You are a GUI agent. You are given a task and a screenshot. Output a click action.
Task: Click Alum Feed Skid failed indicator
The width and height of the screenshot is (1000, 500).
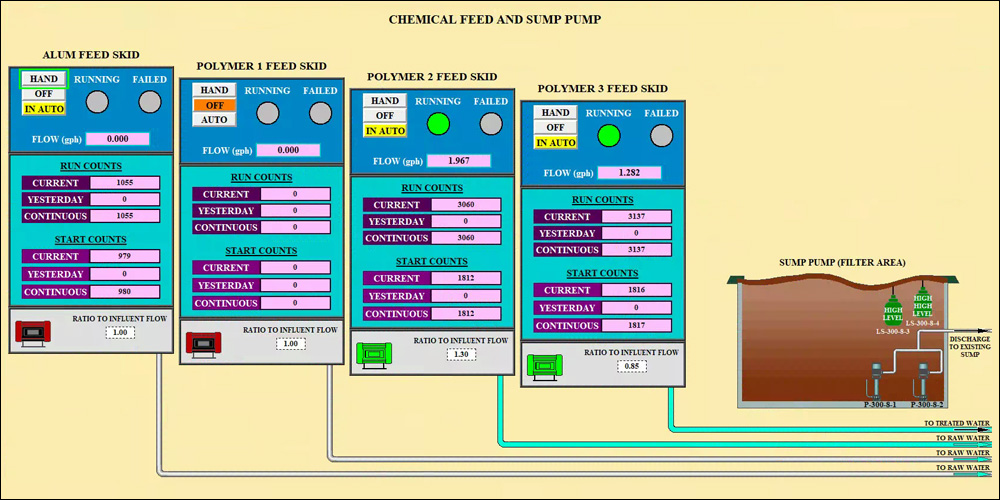pos(149,101)
